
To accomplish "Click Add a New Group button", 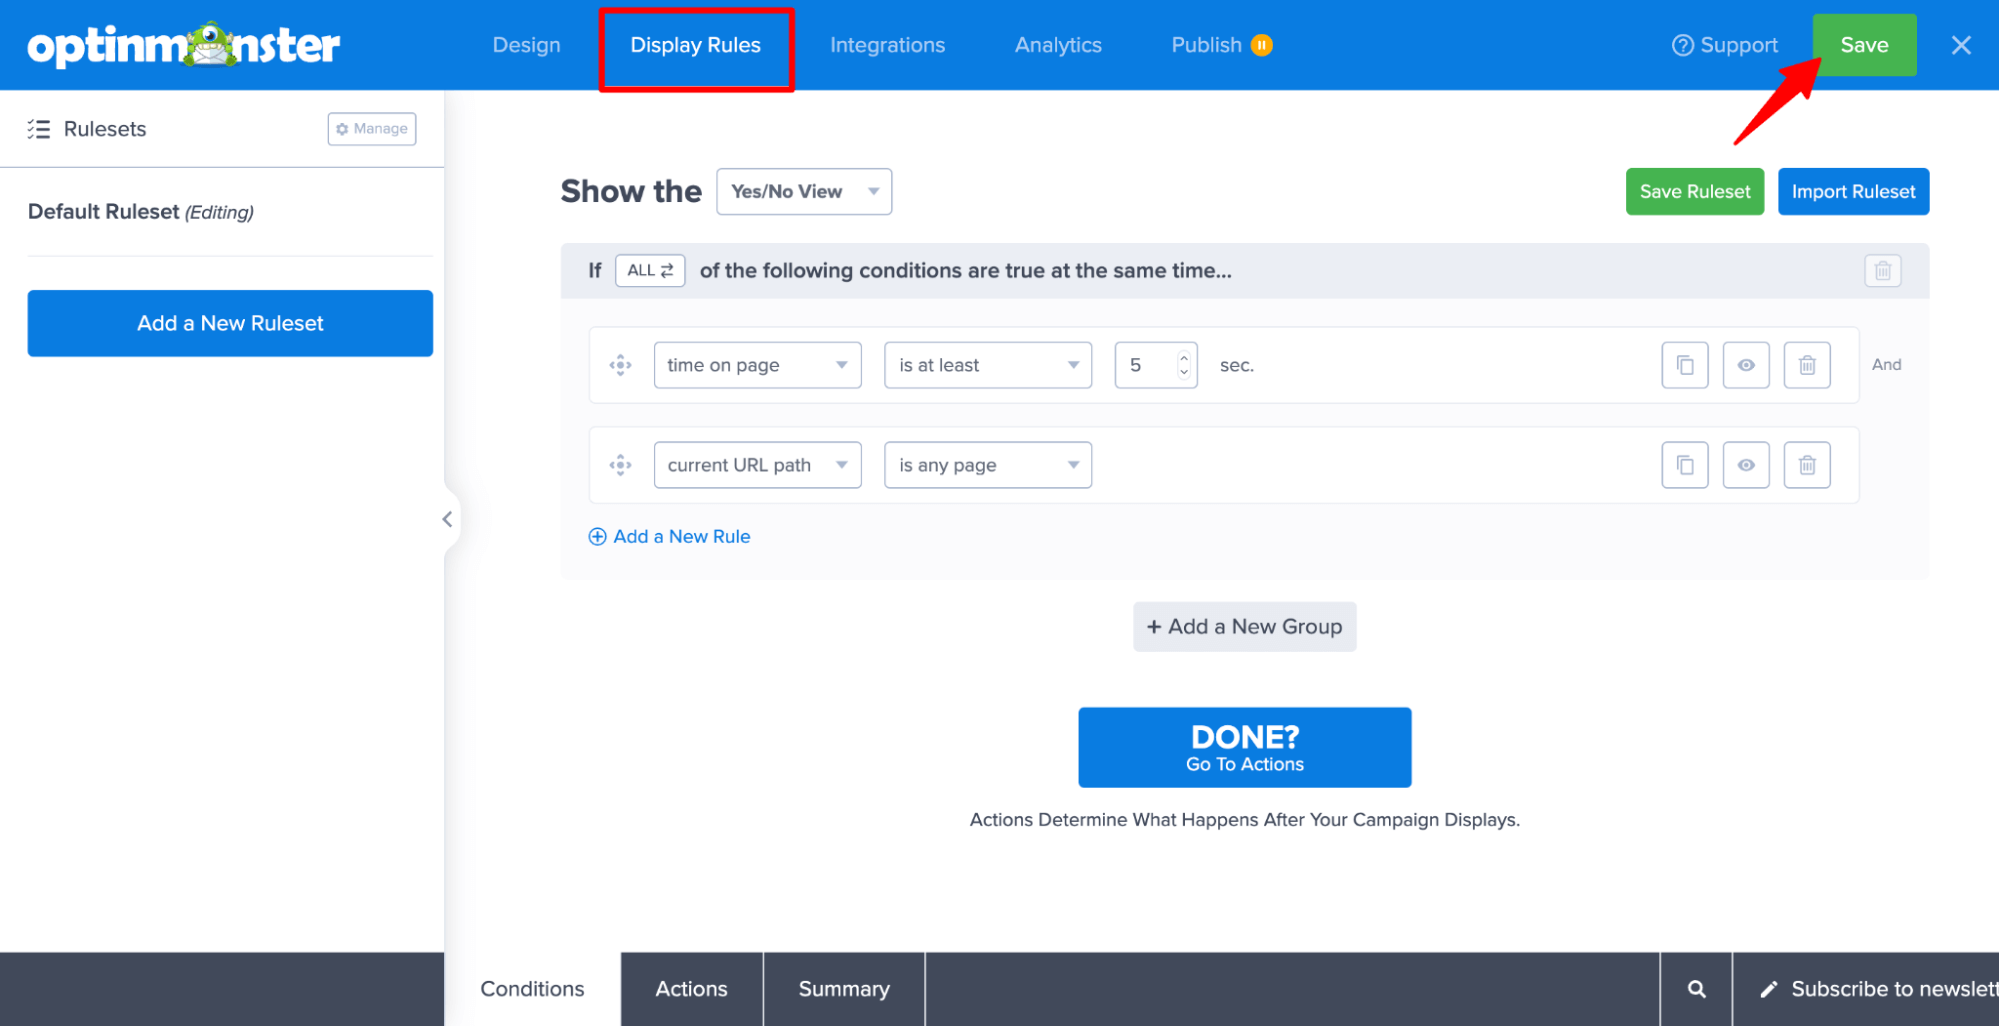I will tap(1244, 627).
